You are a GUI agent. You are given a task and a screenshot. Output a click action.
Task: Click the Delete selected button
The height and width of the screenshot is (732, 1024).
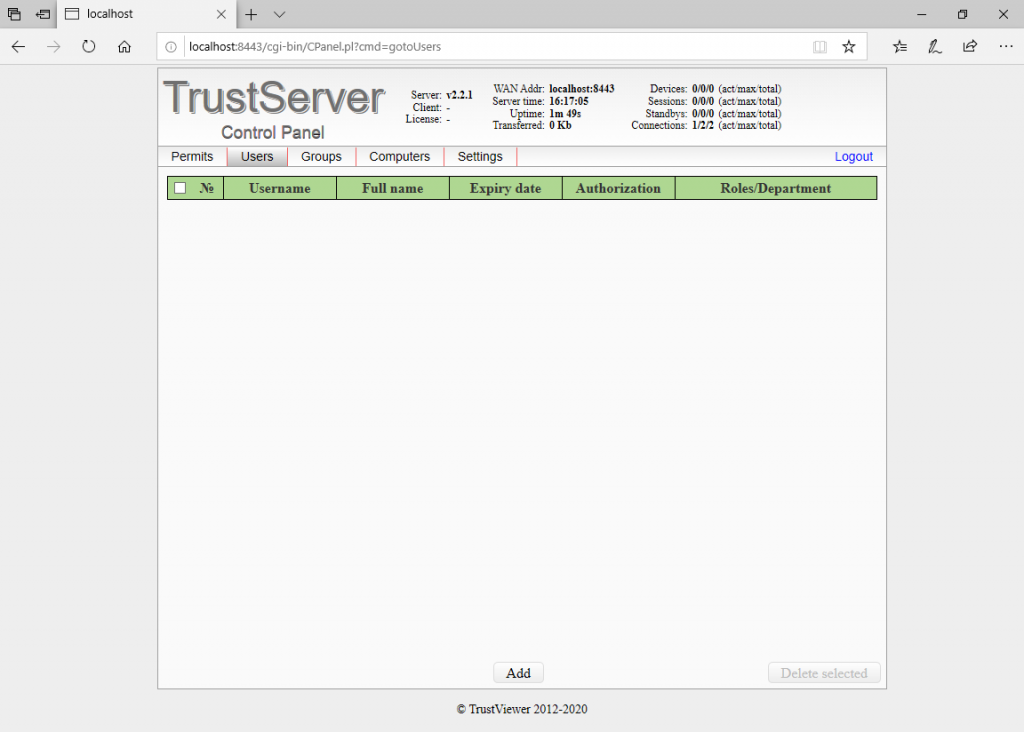click(x=824, y=673)
